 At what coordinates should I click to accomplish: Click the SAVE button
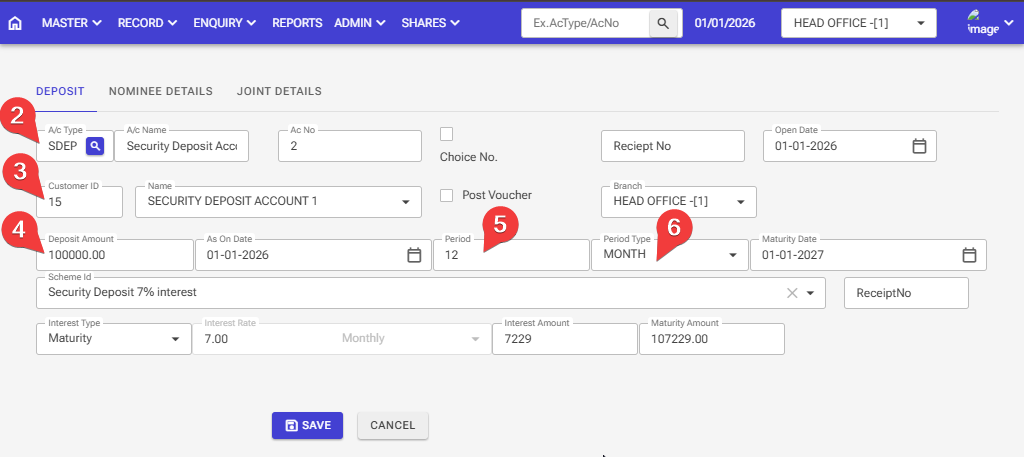307,425
